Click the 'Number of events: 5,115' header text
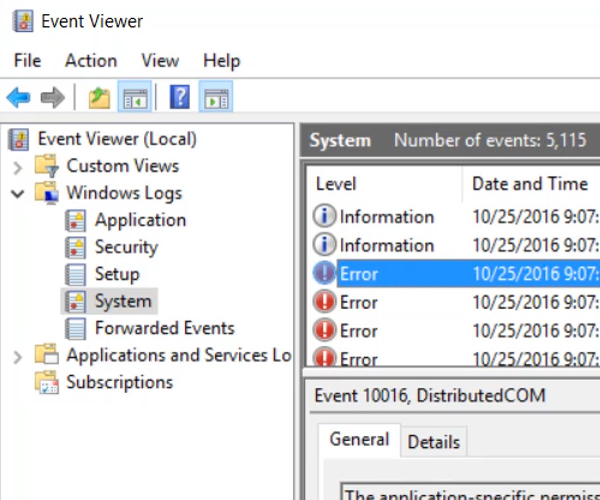This screenshot has width=600, height=500. [490, 140]
